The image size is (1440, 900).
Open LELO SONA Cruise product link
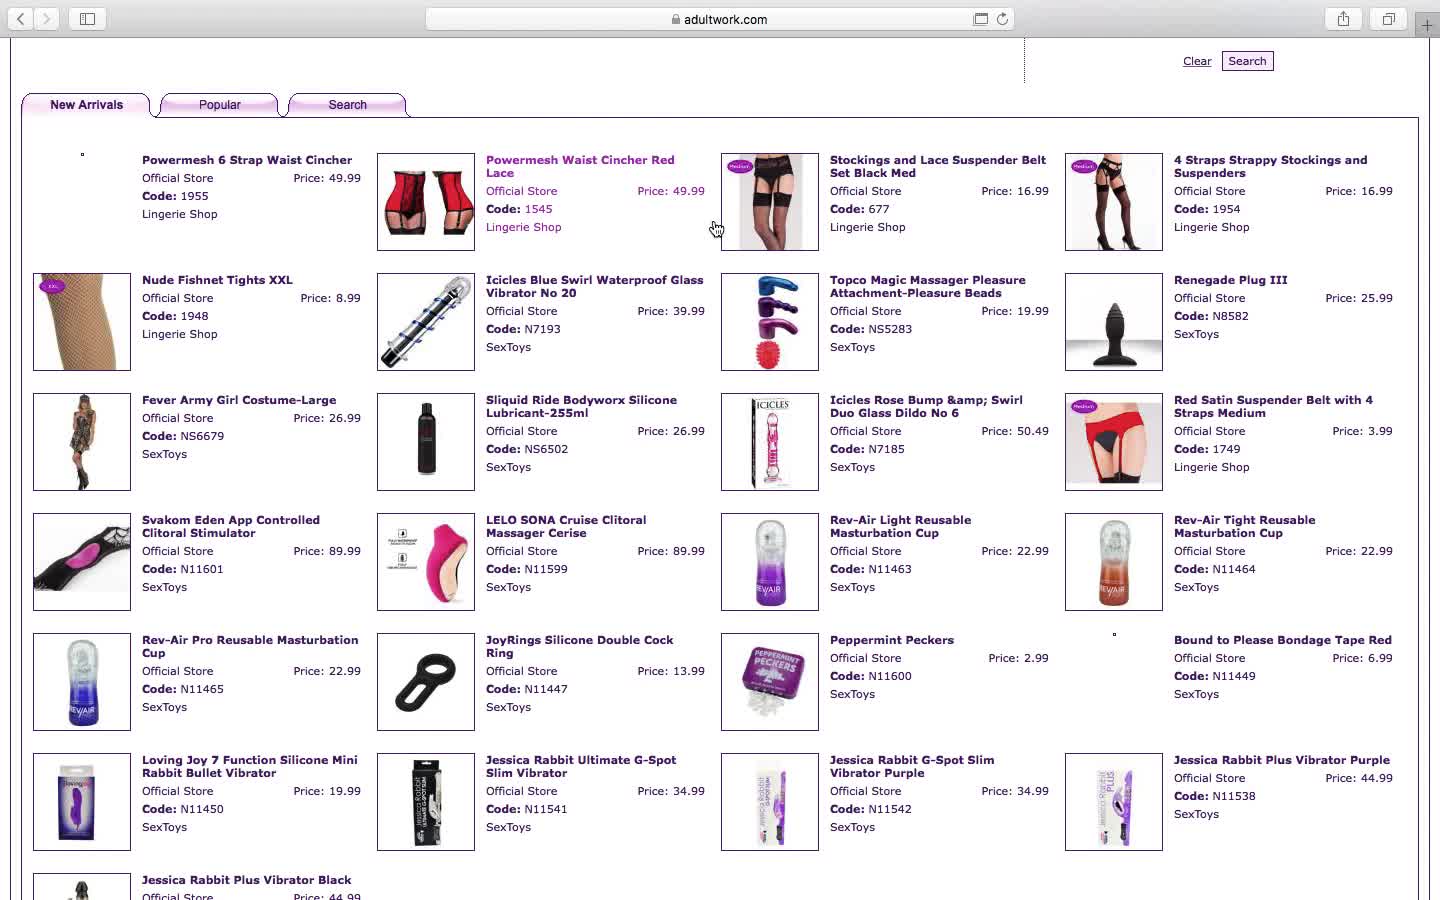(x=566, y=526)
